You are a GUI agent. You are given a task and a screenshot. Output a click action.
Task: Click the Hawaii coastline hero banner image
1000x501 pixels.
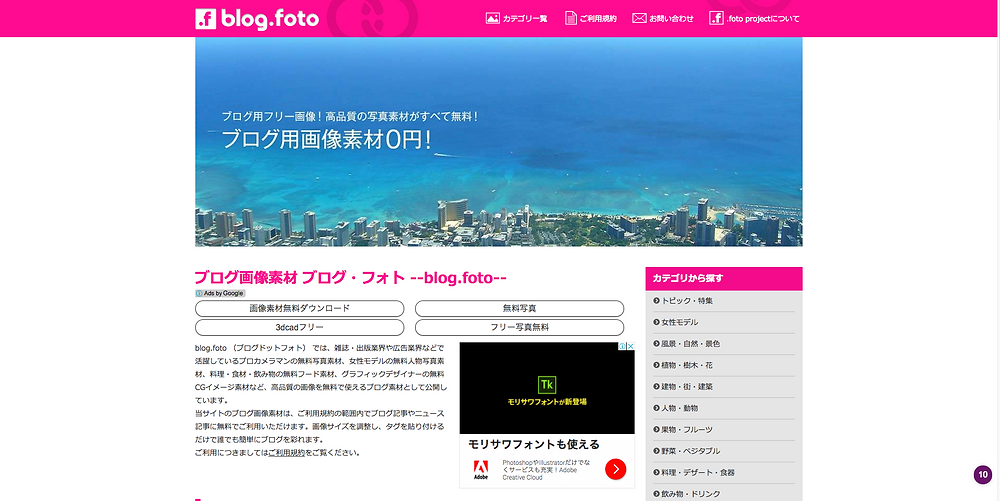tap(499, 142)
